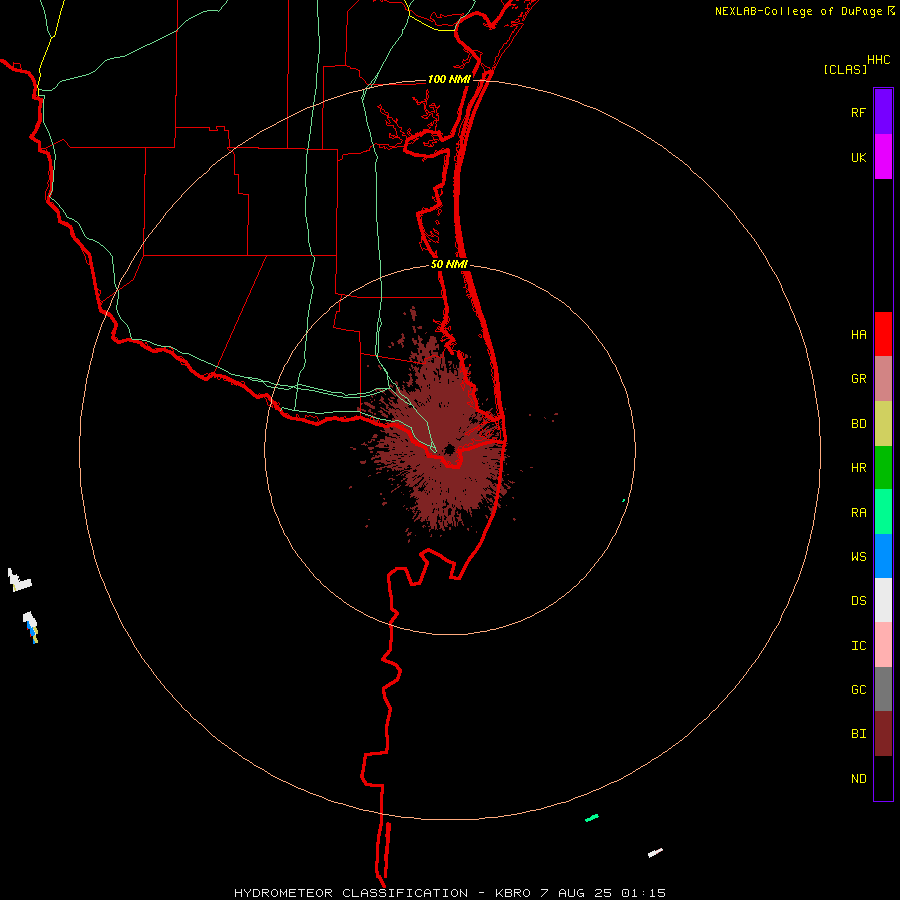Click the upper white echo at the left edge
The height and width of the screenshot is (900, 900).
19,580
